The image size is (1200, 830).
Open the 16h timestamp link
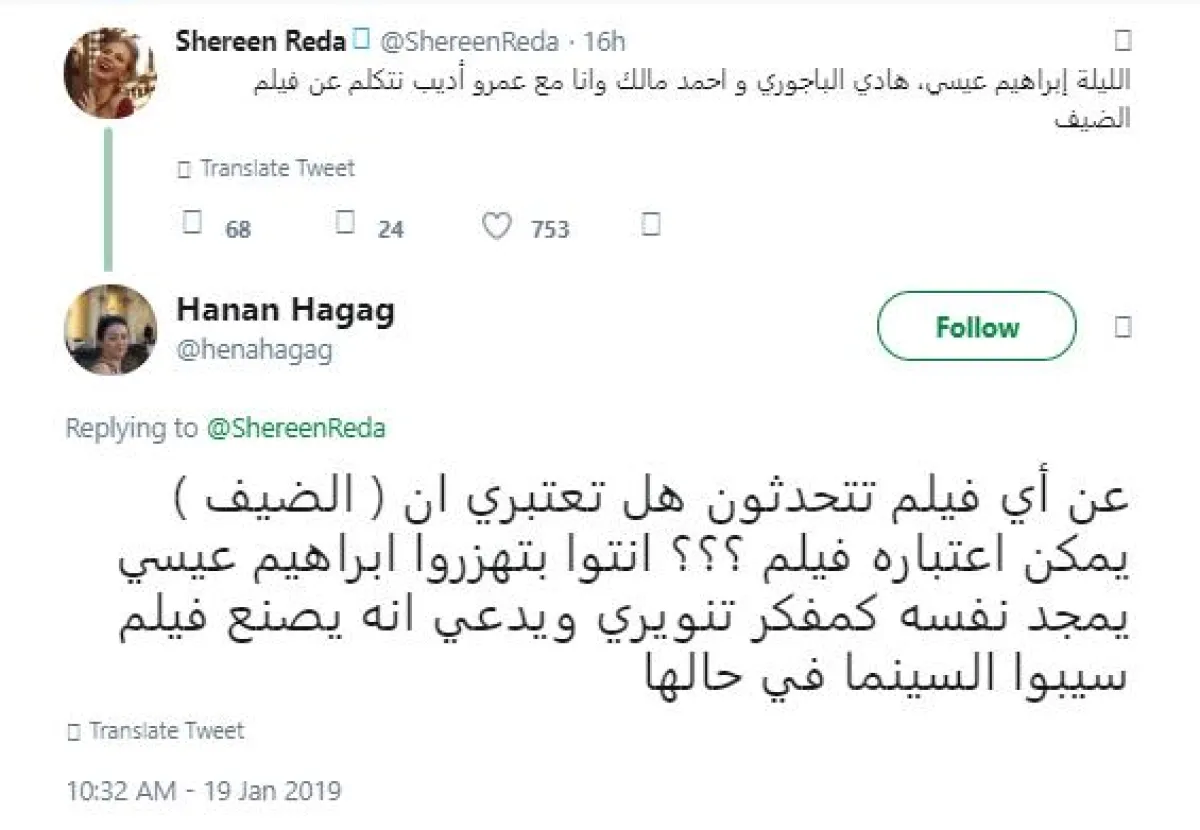(x=605, y=42)
